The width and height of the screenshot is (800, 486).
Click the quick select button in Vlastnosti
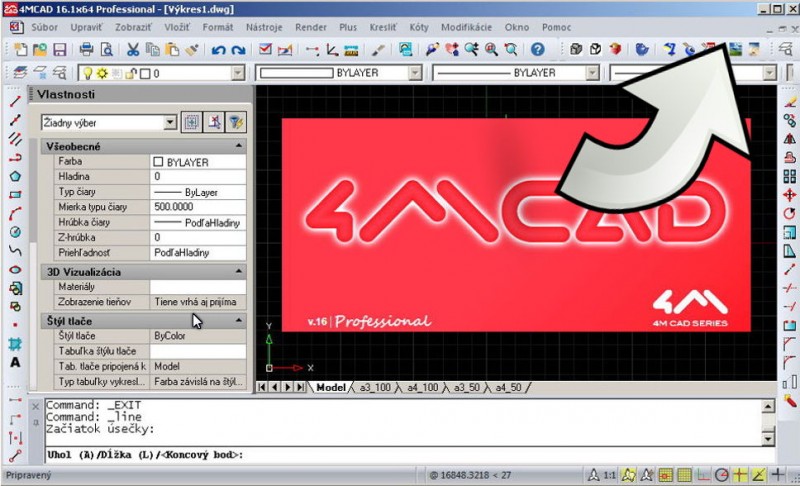pyautogui.click(x=192, y=122)
